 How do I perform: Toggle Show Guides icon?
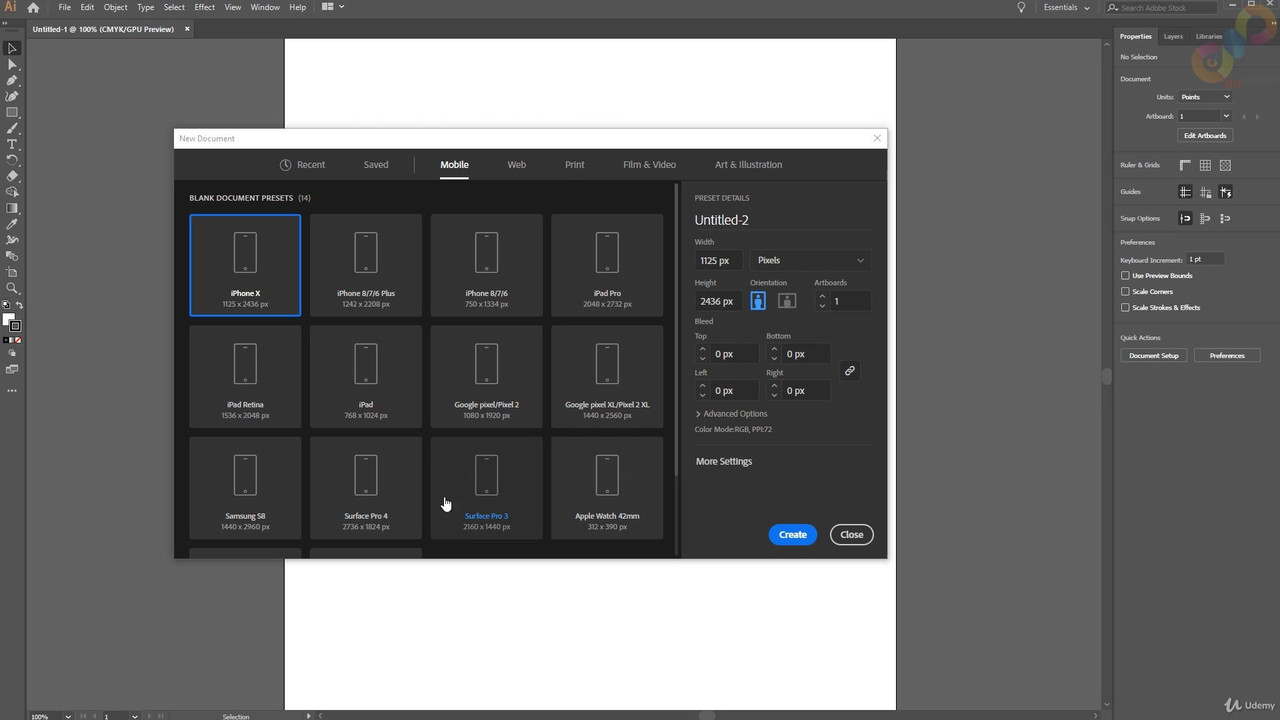1185,192
